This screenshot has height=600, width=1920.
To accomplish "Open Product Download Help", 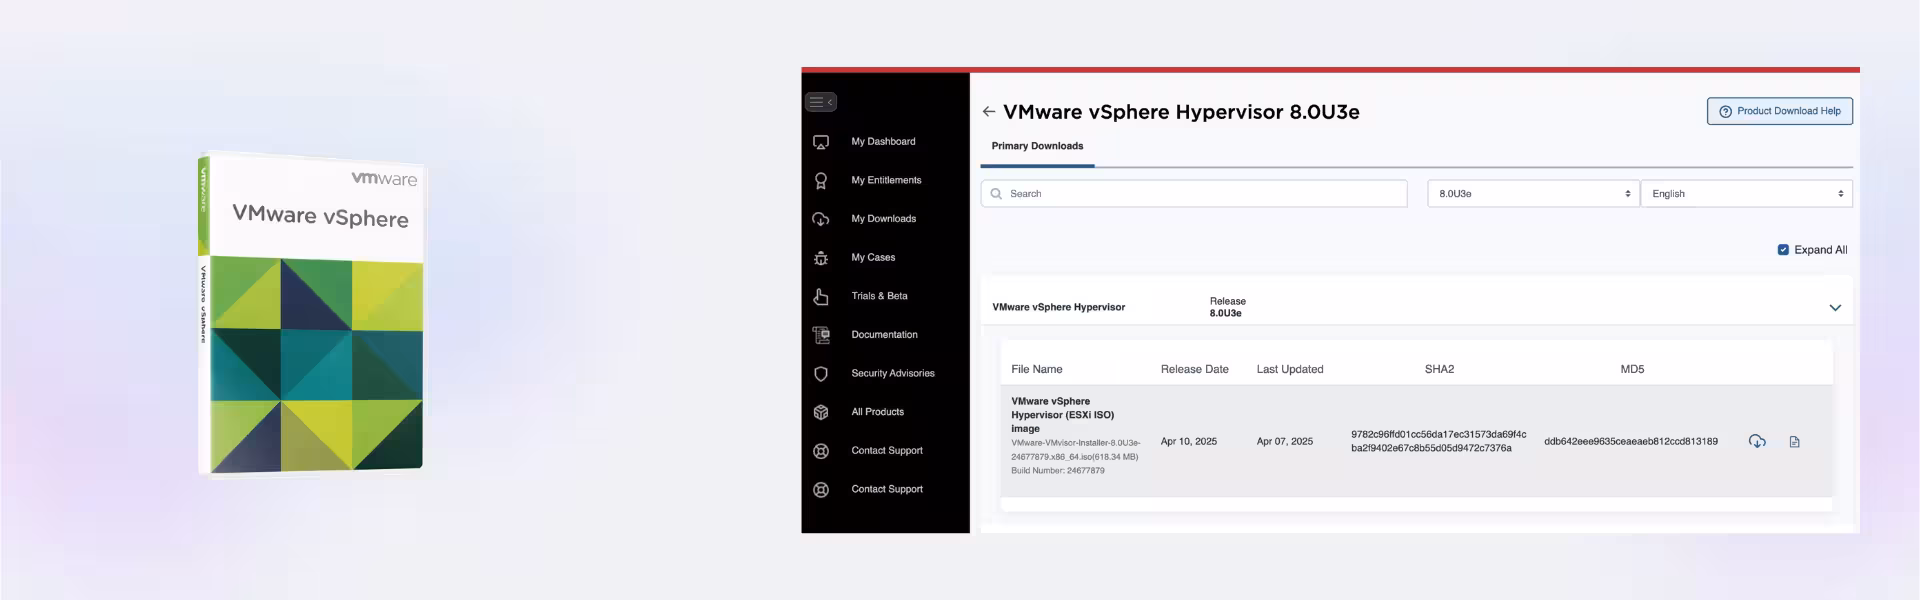I will click(1779, 111).
